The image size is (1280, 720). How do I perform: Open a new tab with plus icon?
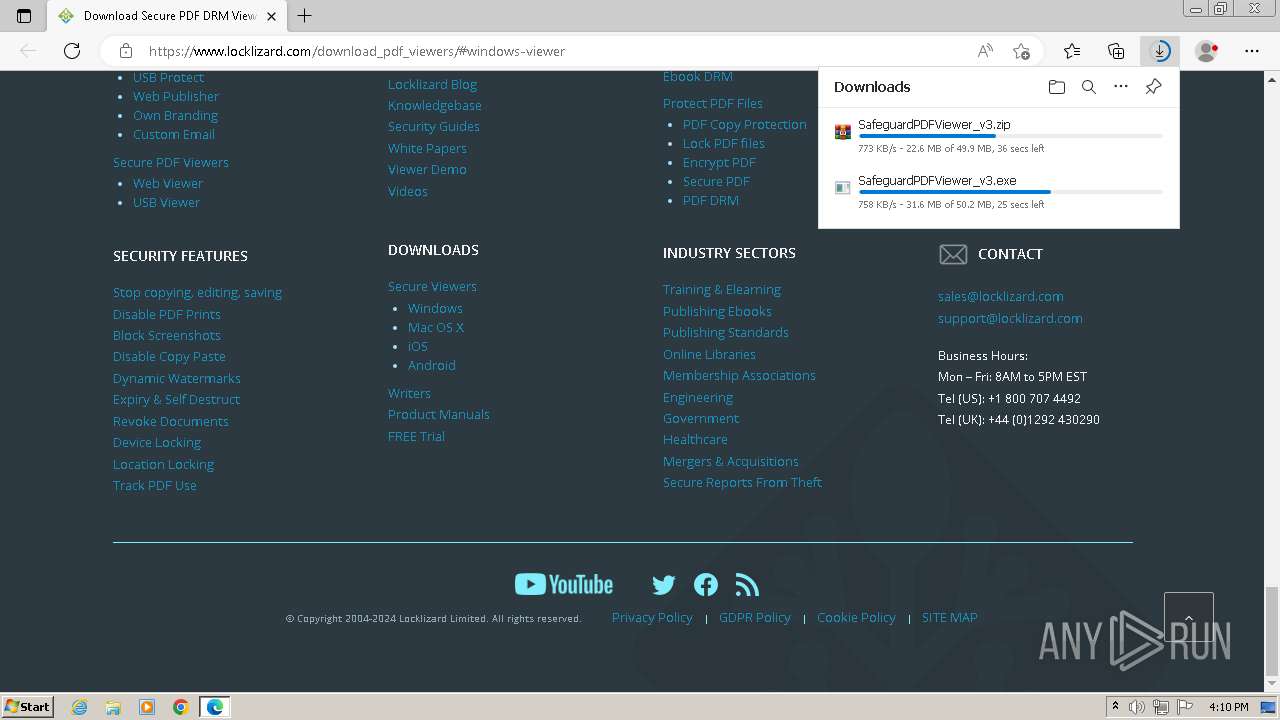pyautogui.click(x=305, y=15)
